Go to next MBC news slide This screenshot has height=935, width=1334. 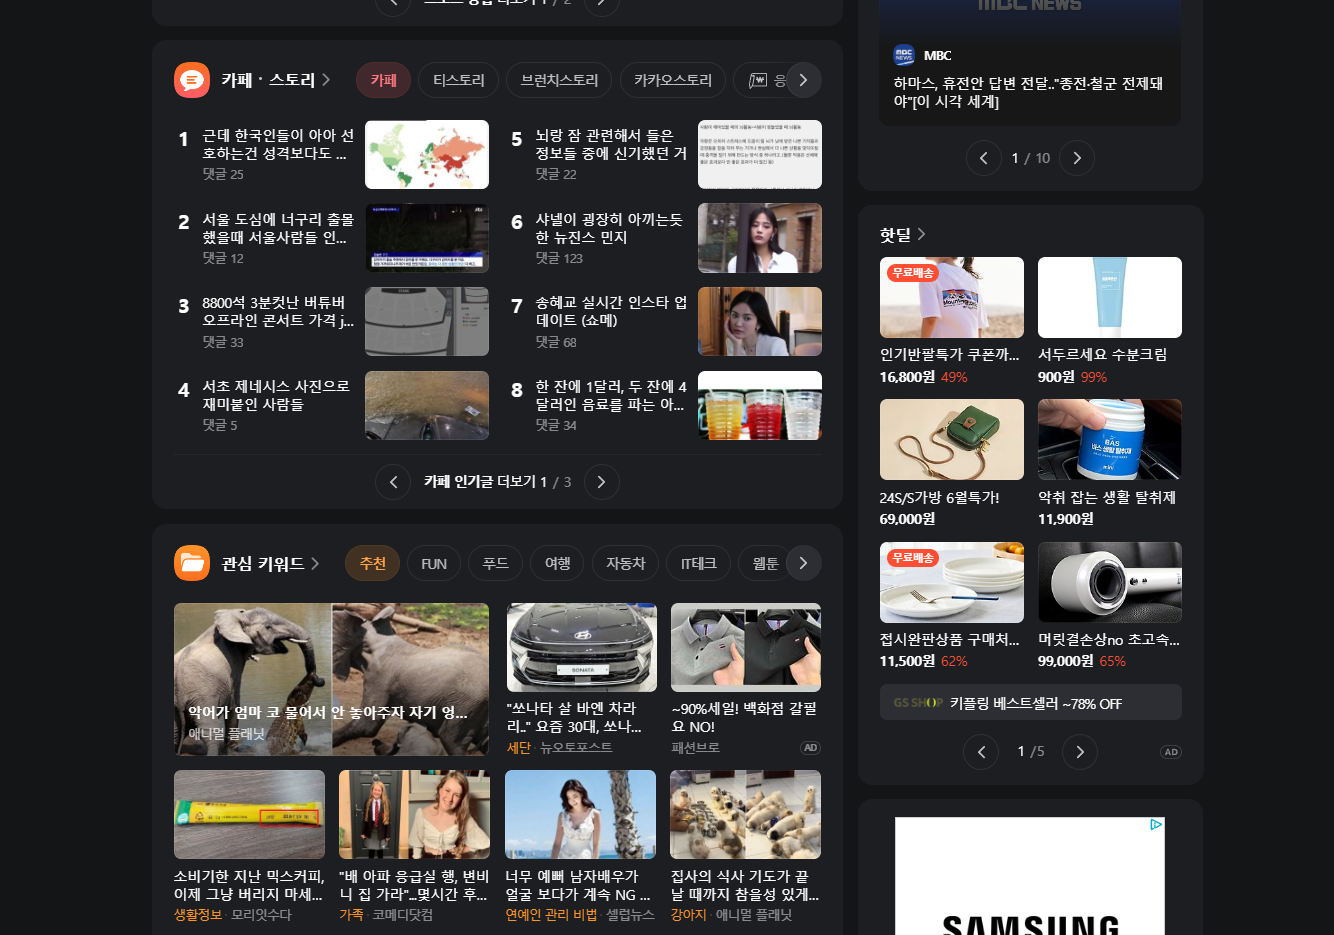[x=1076, y=158]
